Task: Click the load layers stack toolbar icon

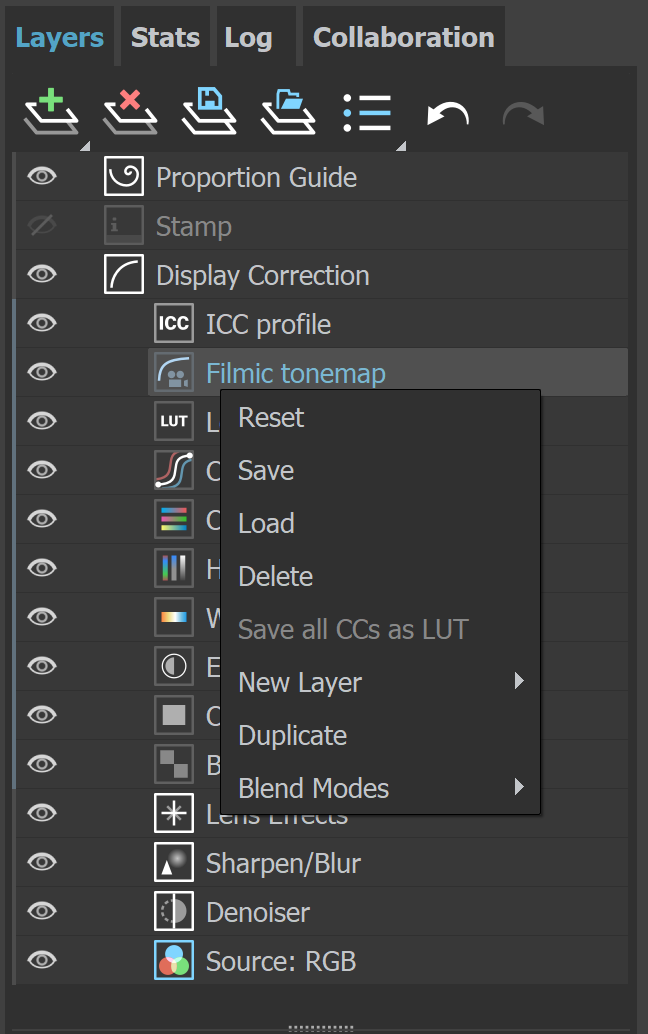Action: click(287, 111)
